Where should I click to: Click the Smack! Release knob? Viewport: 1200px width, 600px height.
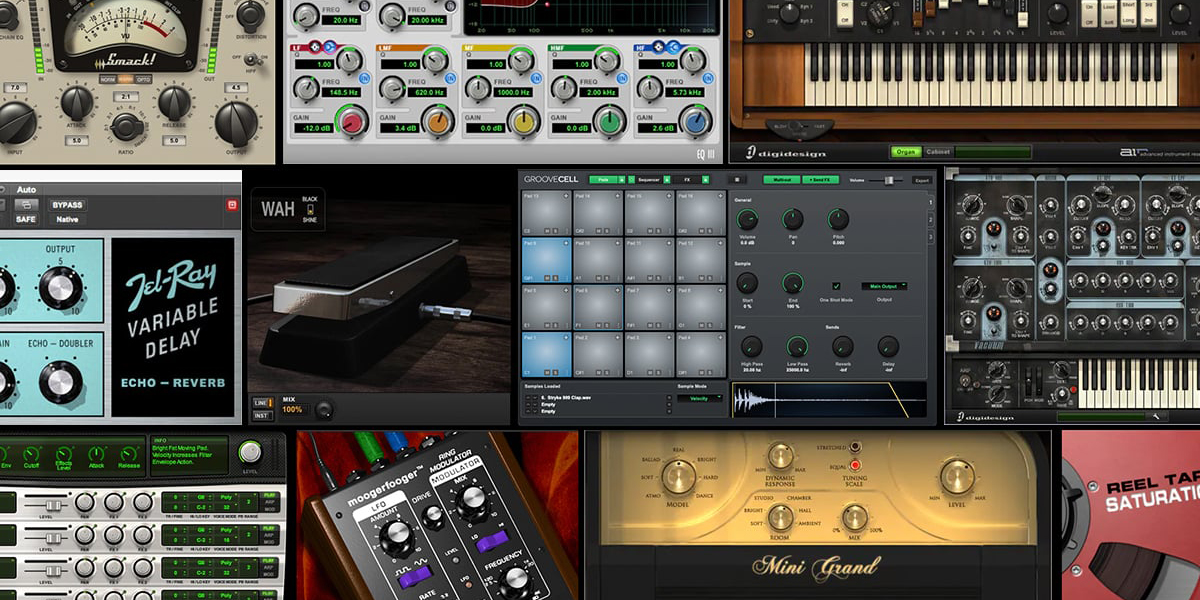[x=174, y=101]
